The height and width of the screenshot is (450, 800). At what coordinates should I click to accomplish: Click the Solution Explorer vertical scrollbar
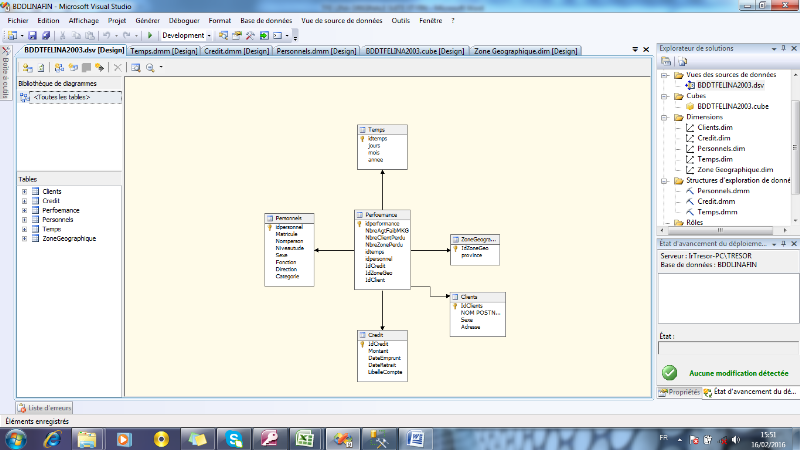click(x=795, y=147)
